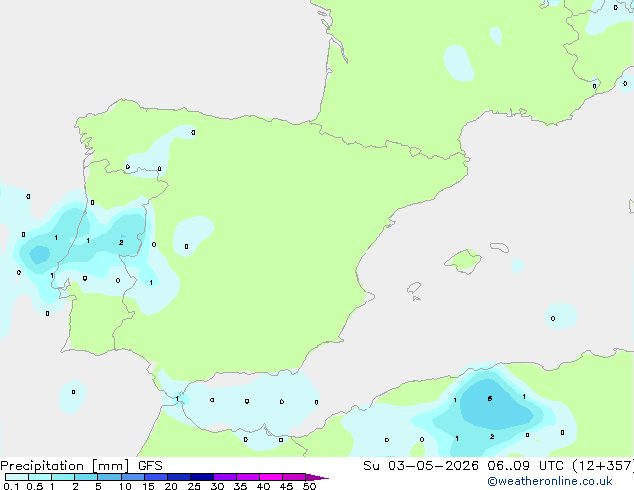Click the "GFS" model label
The image size is (634, 490).
tap(150, 466)
